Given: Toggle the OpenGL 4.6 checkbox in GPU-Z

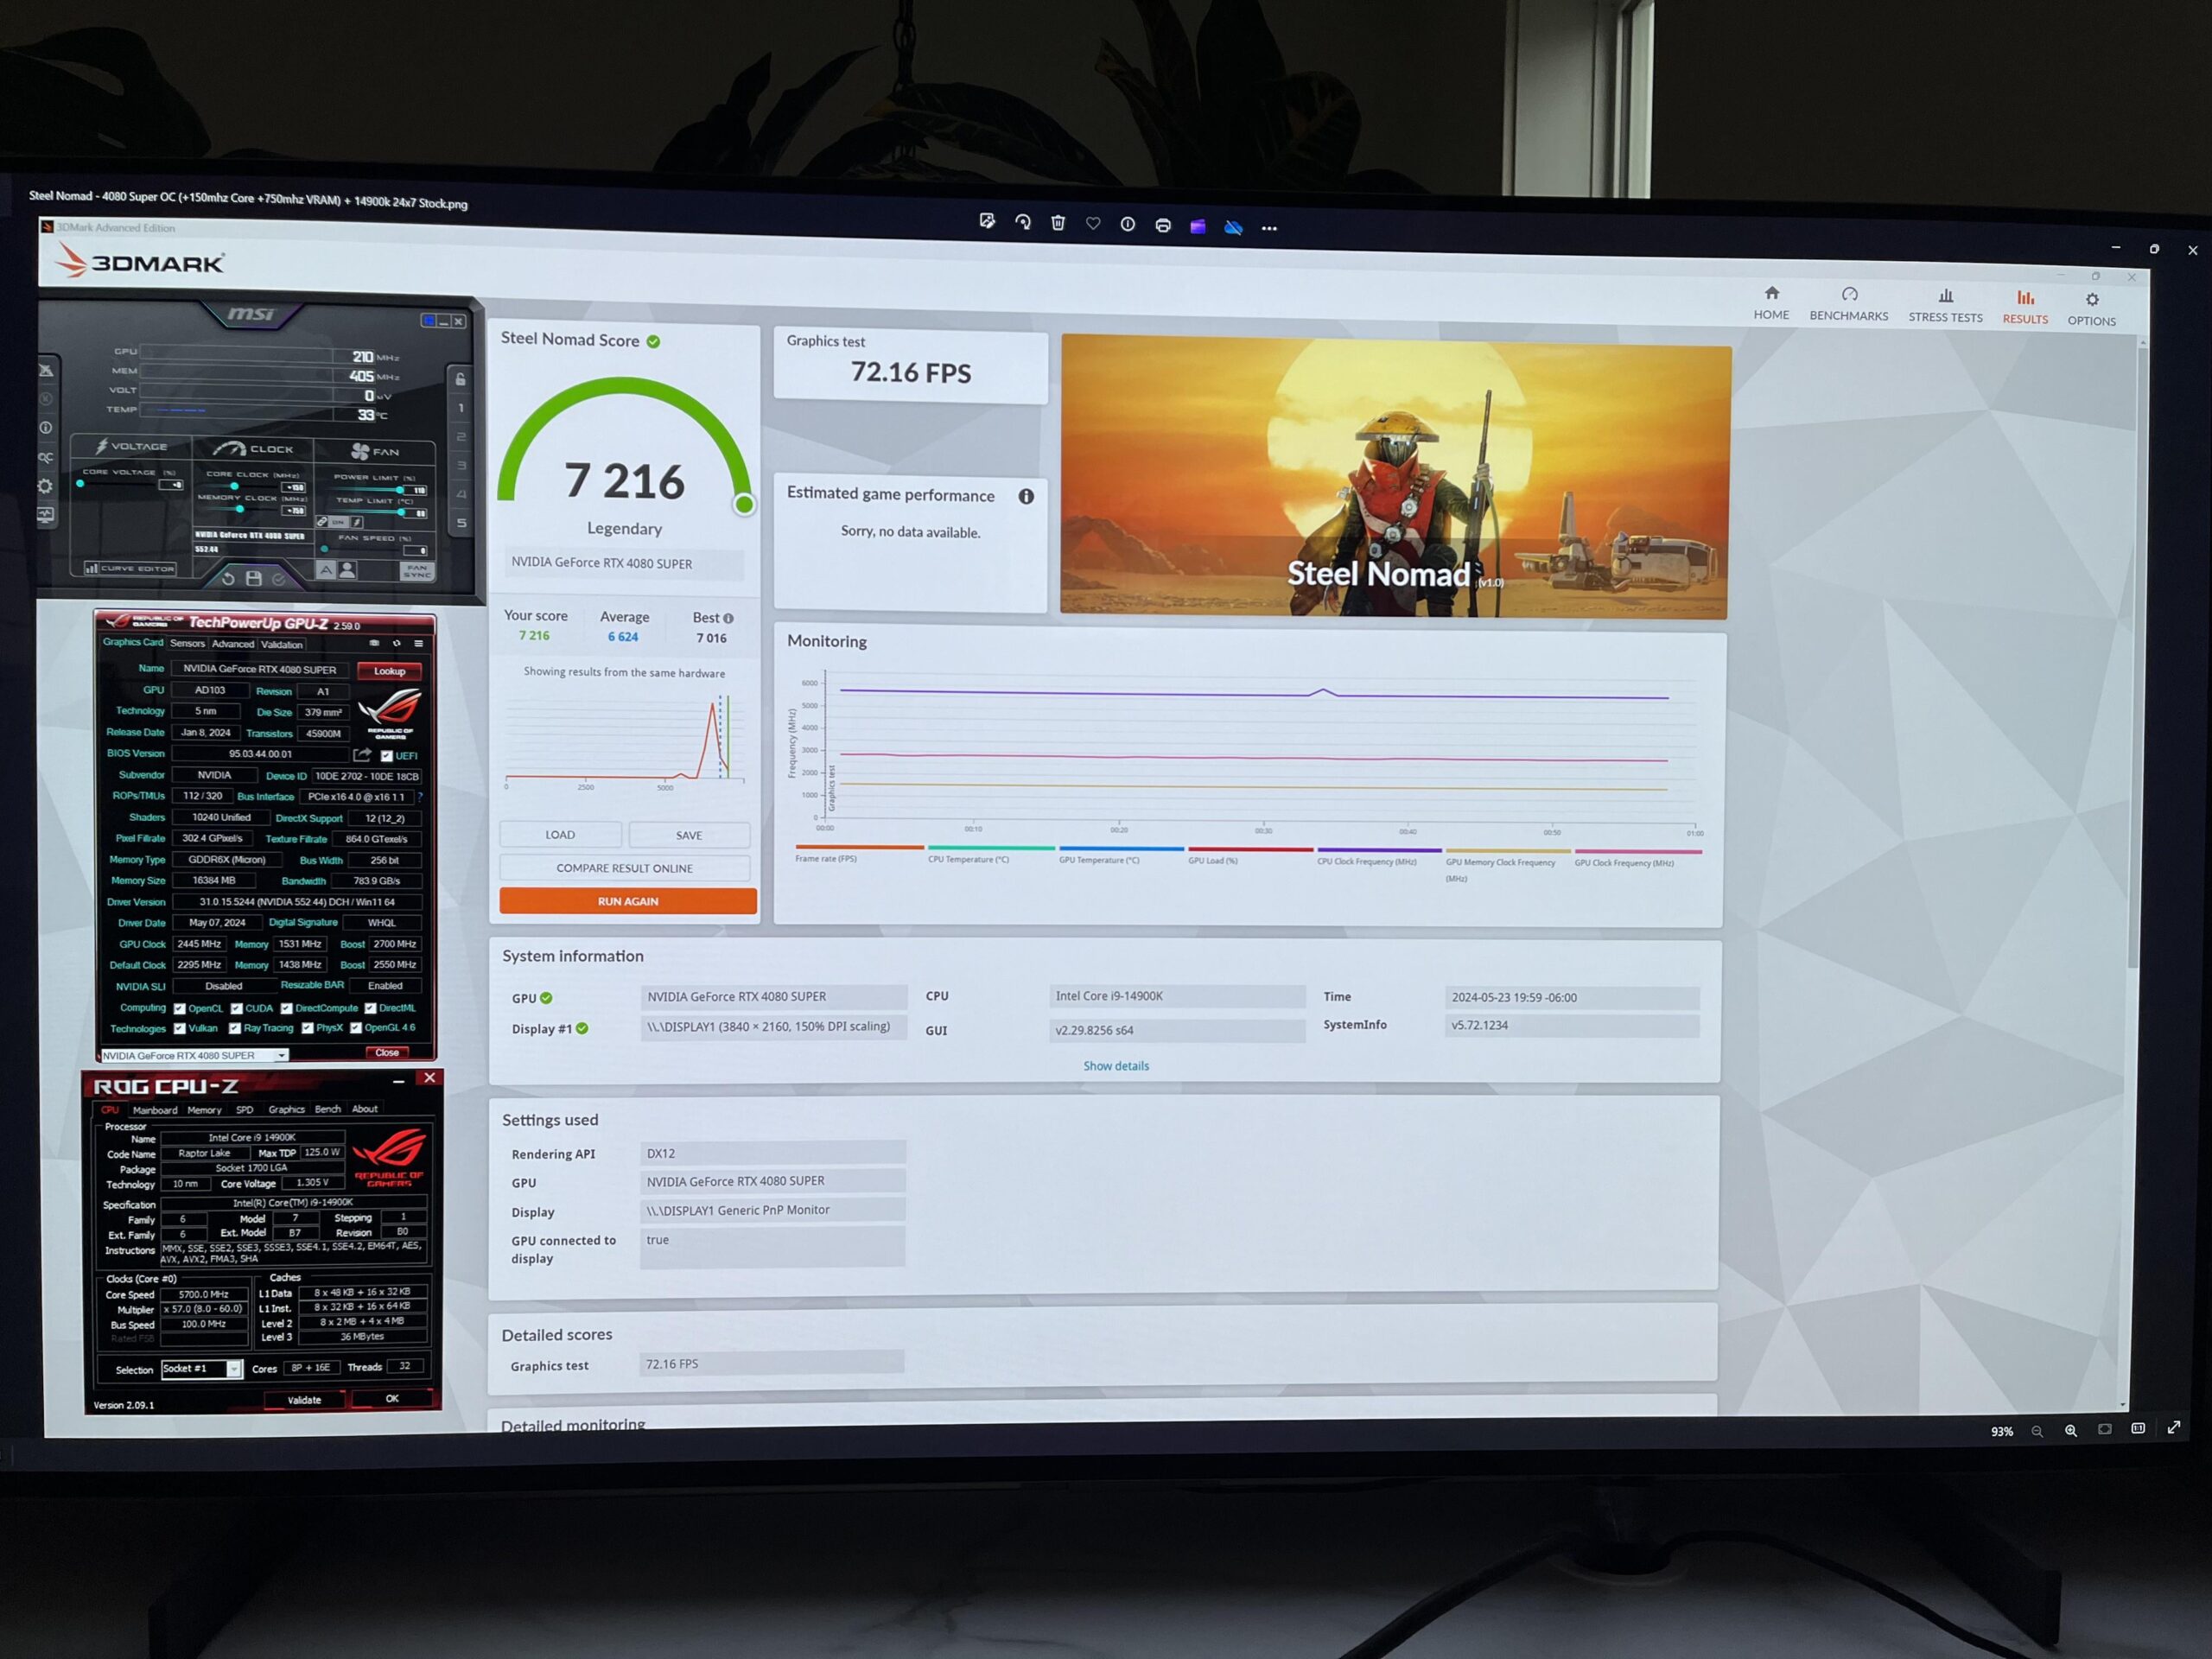Looking at the screenshot, I should click(x=356, y=1027).
